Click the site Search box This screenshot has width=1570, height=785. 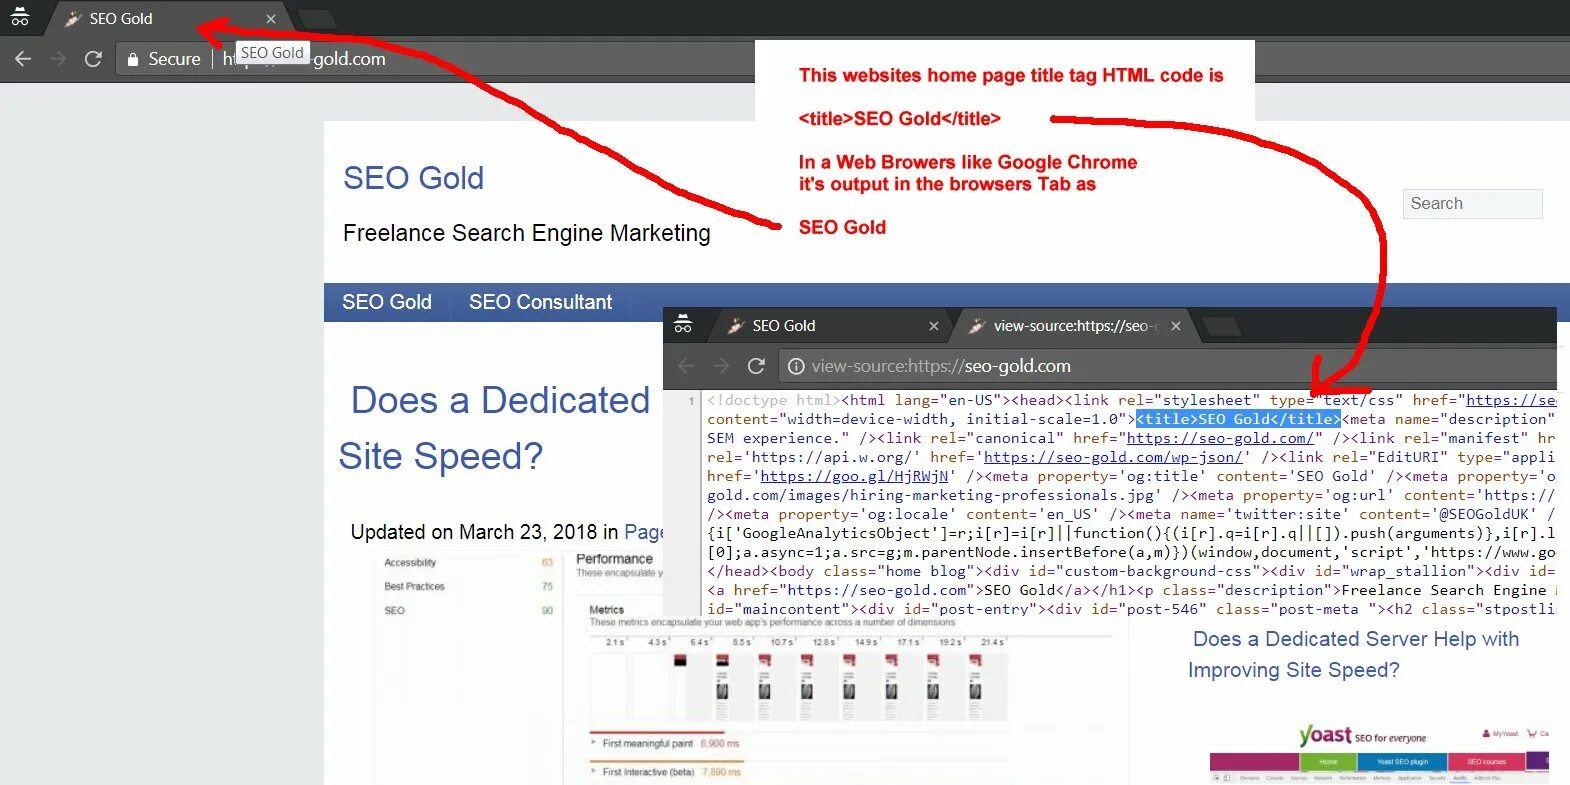pos(1472,204)
